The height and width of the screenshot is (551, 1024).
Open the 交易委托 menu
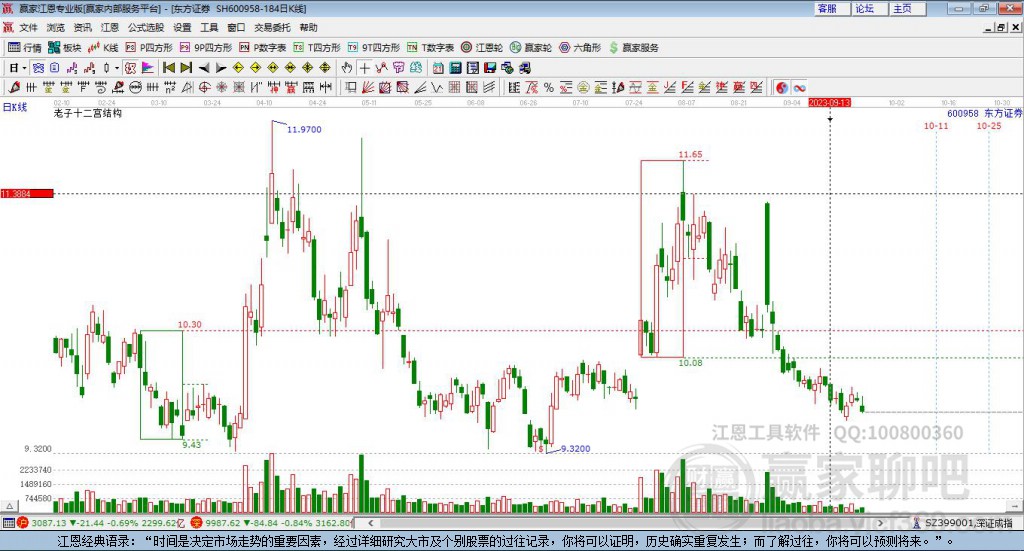(272, 27)
